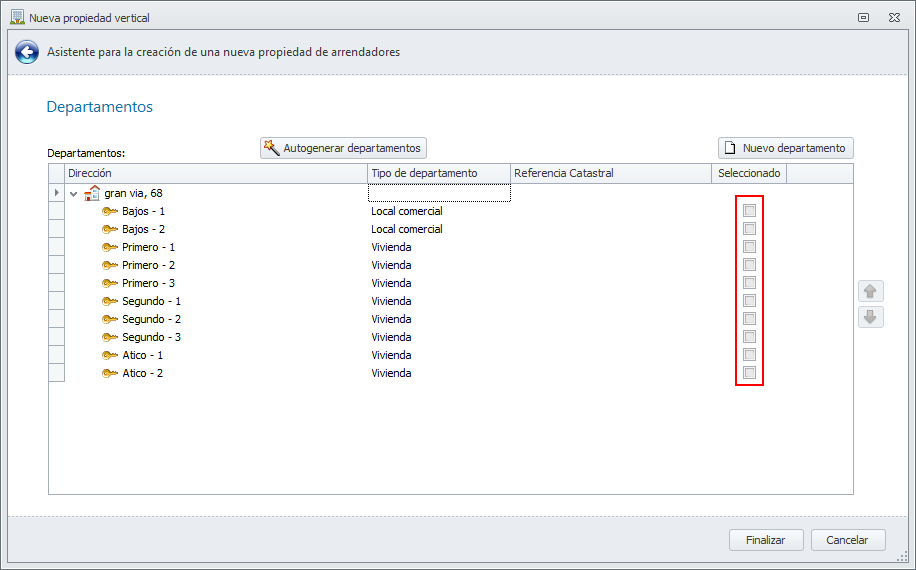Select the Segundo - 1 row

451,301
